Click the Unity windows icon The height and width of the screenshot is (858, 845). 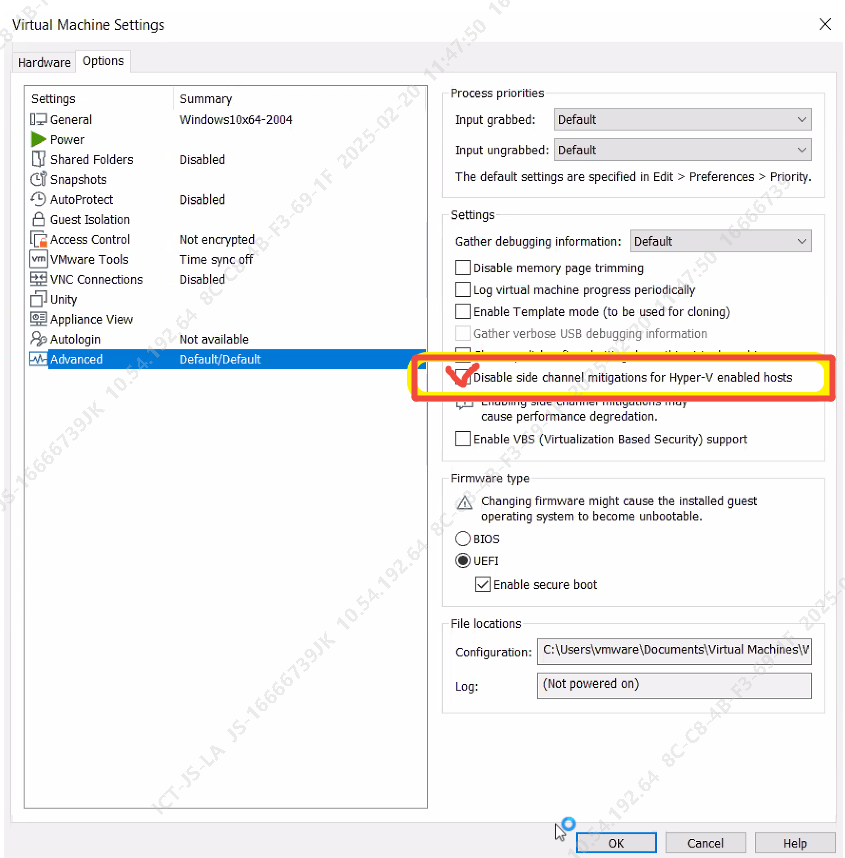pyautogui.click(x=38, y=299)
